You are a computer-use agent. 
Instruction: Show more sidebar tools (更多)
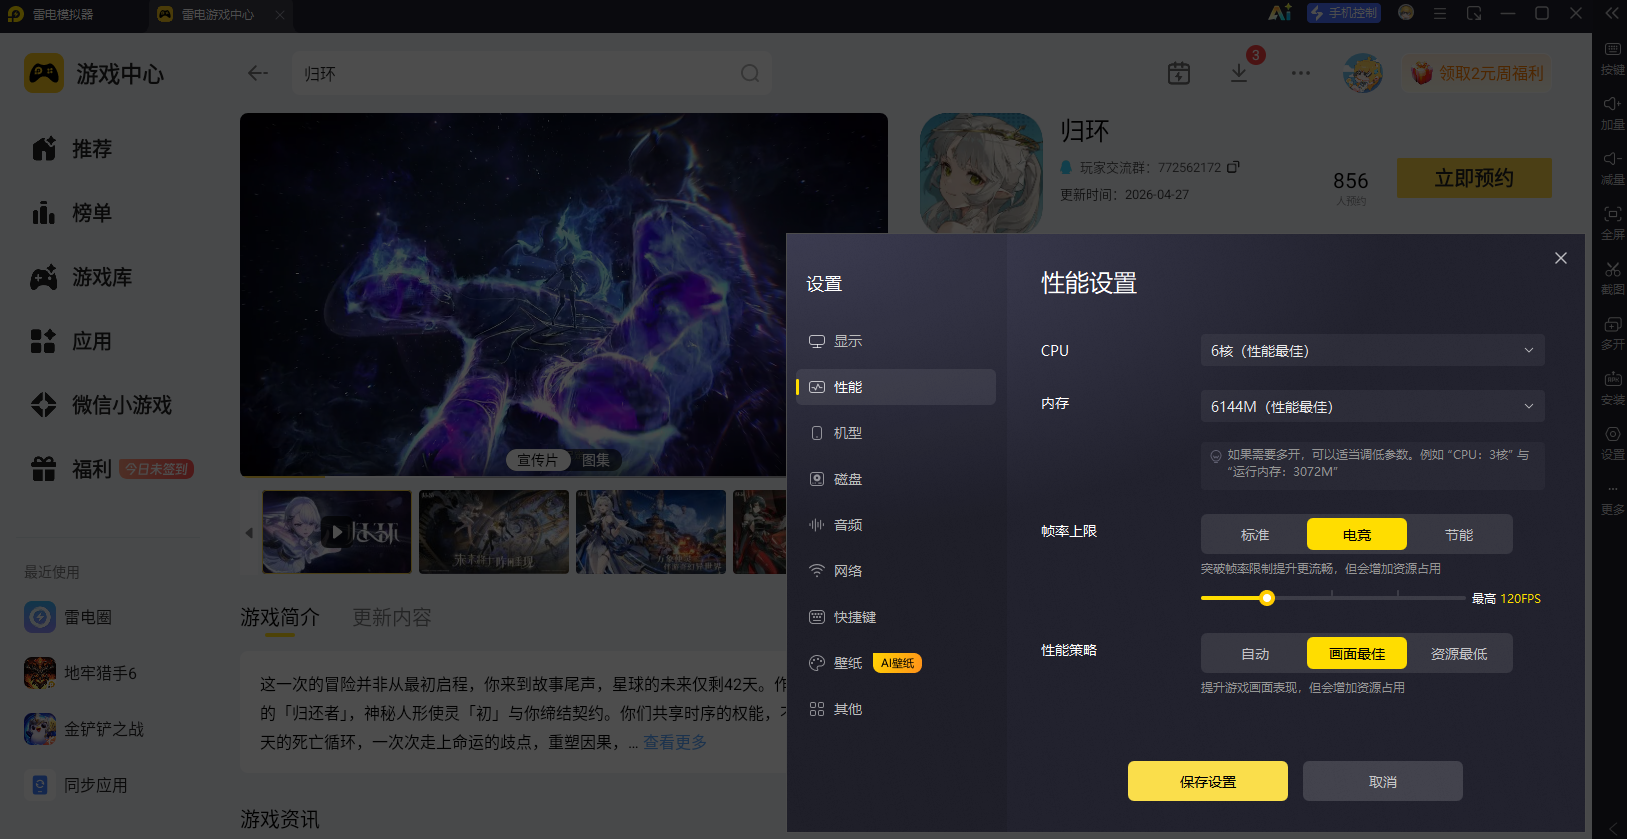1612,498
